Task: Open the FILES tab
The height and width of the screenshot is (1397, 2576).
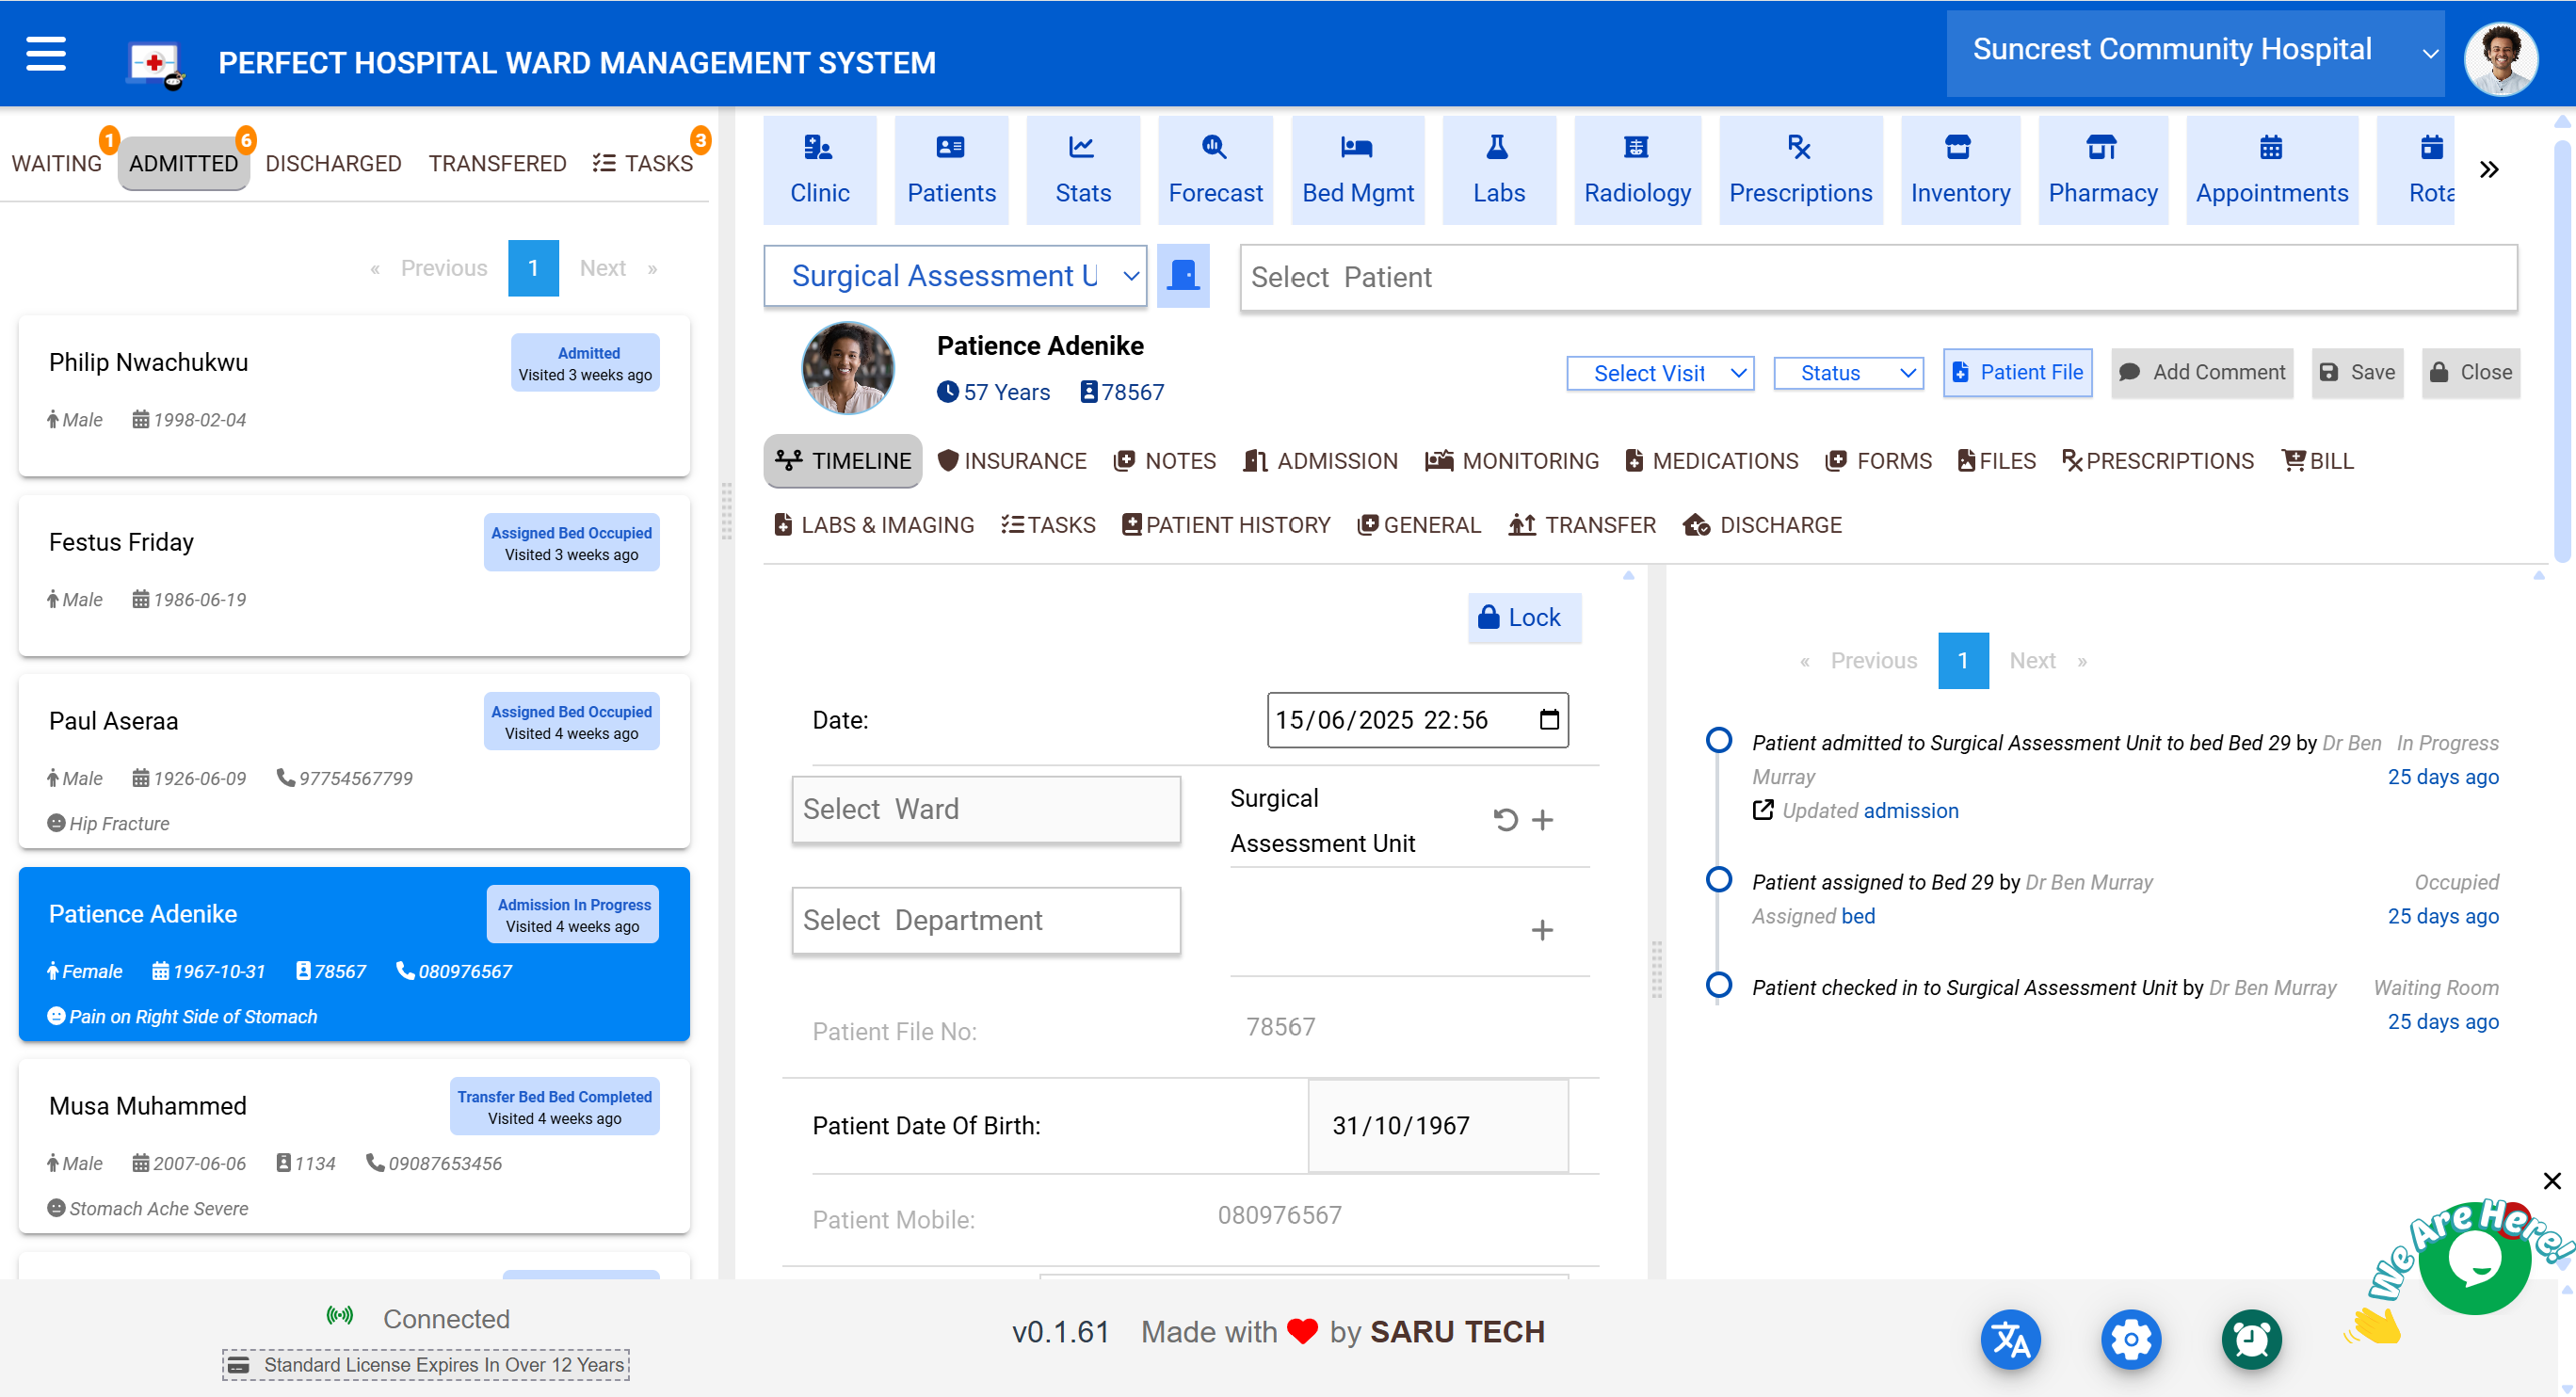Action: (x=1997, y=461)
